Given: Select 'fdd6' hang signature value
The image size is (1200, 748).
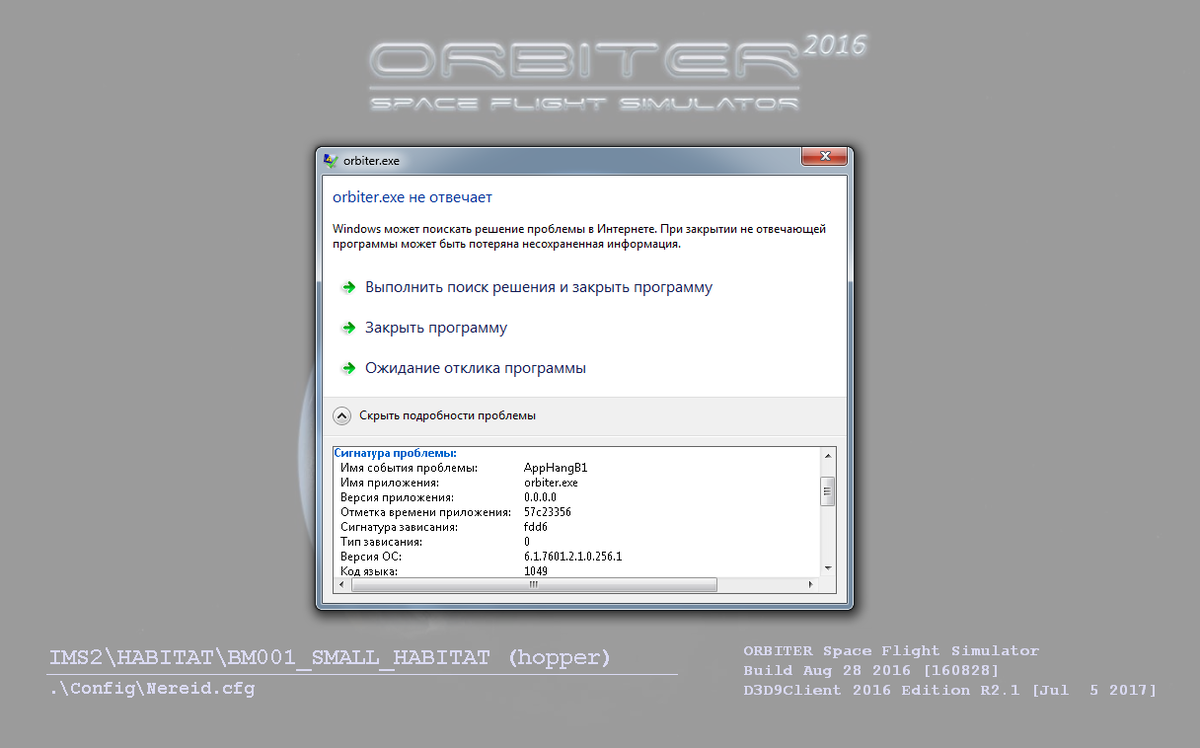Looking at the screenshot, I should point(536,527).
